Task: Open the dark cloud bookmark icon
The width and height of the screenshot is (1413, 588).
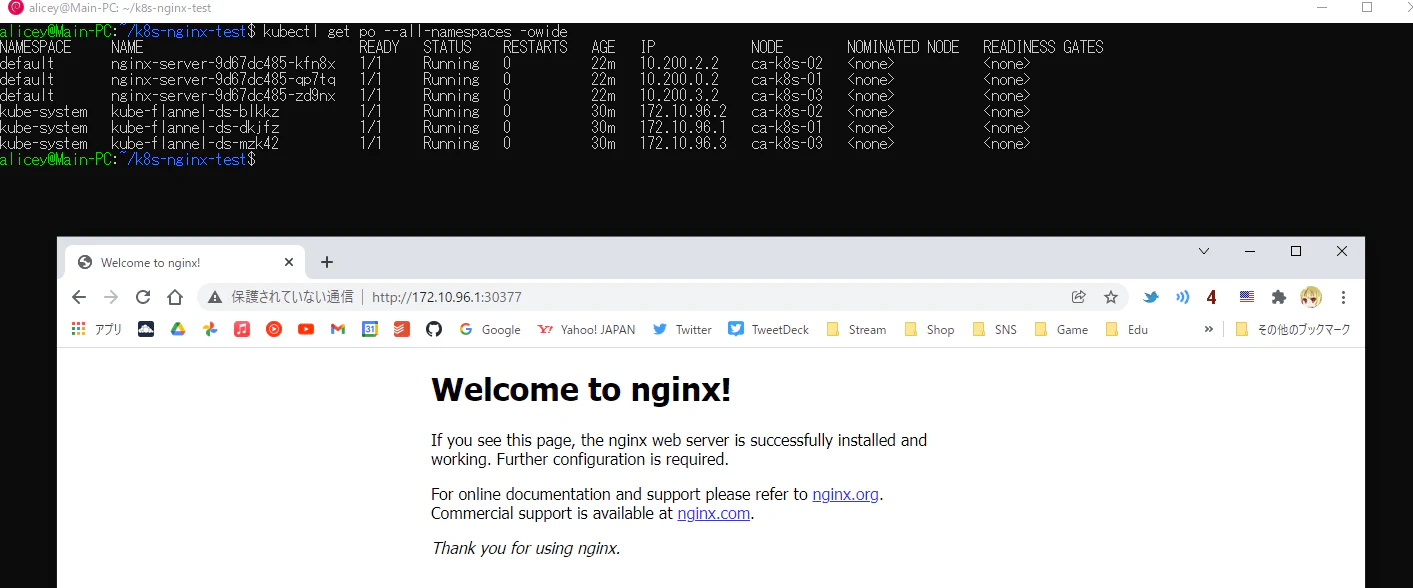Action: coord(146,329)
